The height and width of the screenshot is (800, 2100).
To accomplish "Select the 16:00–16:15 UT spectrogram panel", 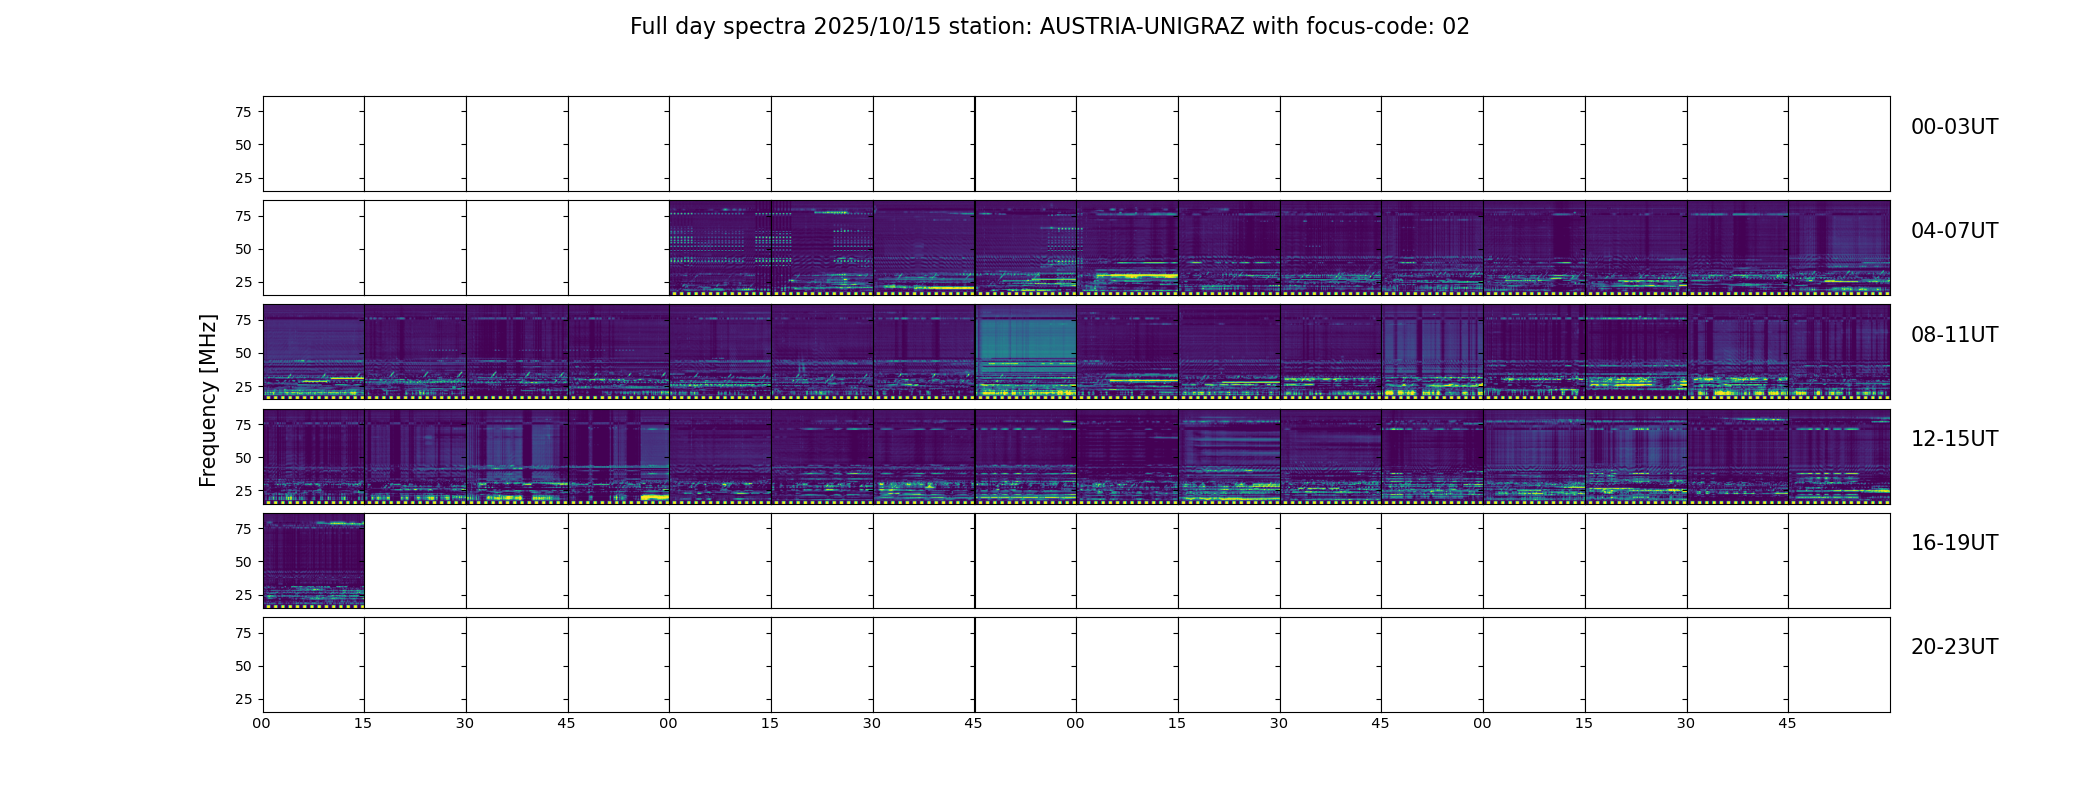I will coord(313,560).
